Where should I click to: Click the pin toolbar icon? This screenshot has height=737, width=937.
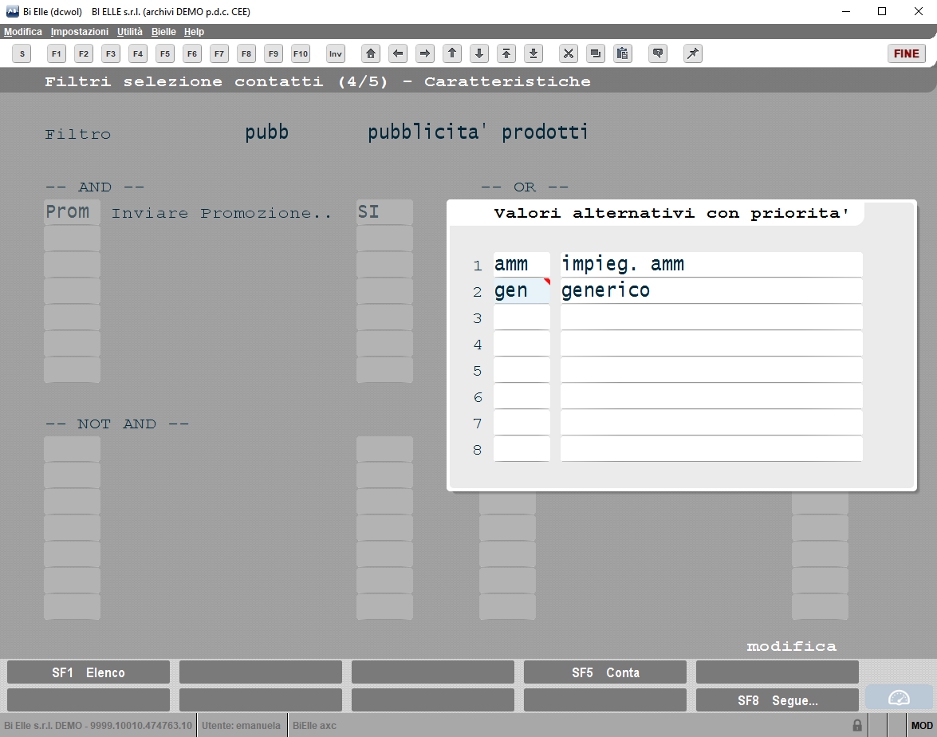[x=693, y=54]
